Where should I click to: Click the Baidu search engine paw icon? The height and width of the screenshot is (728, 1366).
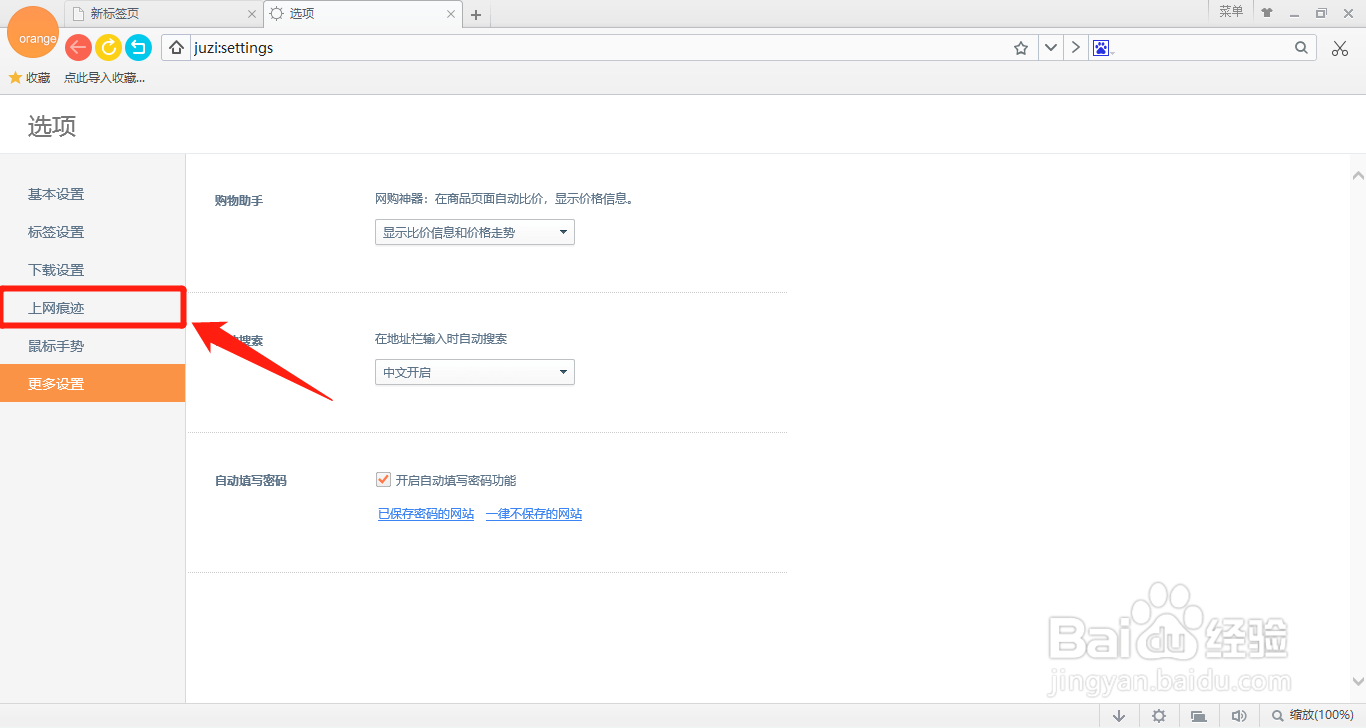(1102, 47)
